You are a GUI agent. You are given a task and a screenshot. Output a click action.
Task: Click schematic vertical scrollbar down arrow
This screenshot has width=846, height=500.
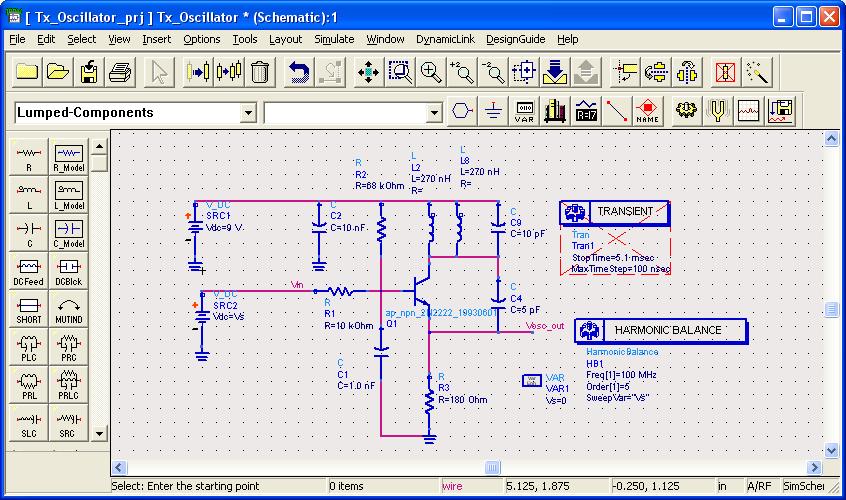click(831, 449)
